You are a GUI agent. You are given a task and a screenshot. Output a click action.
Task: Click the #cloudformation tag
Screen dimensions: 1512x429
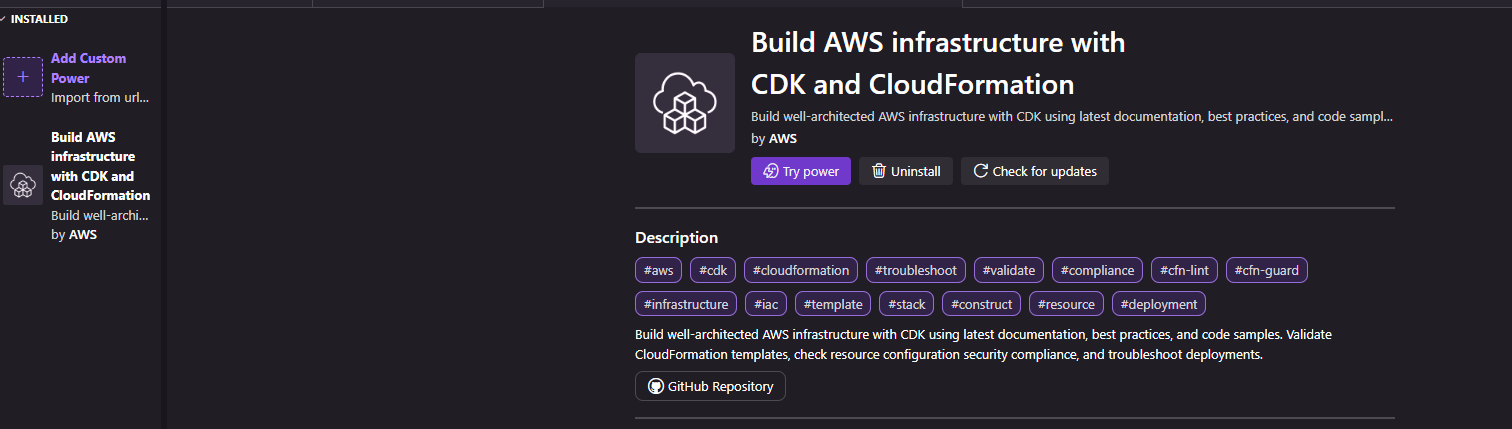801,270
